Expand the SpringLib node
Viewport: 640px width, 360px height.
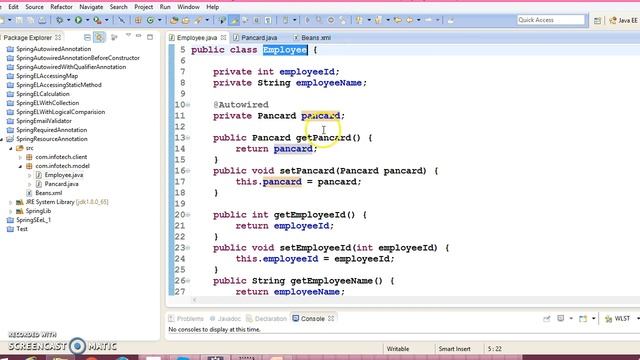pos(11,211)
